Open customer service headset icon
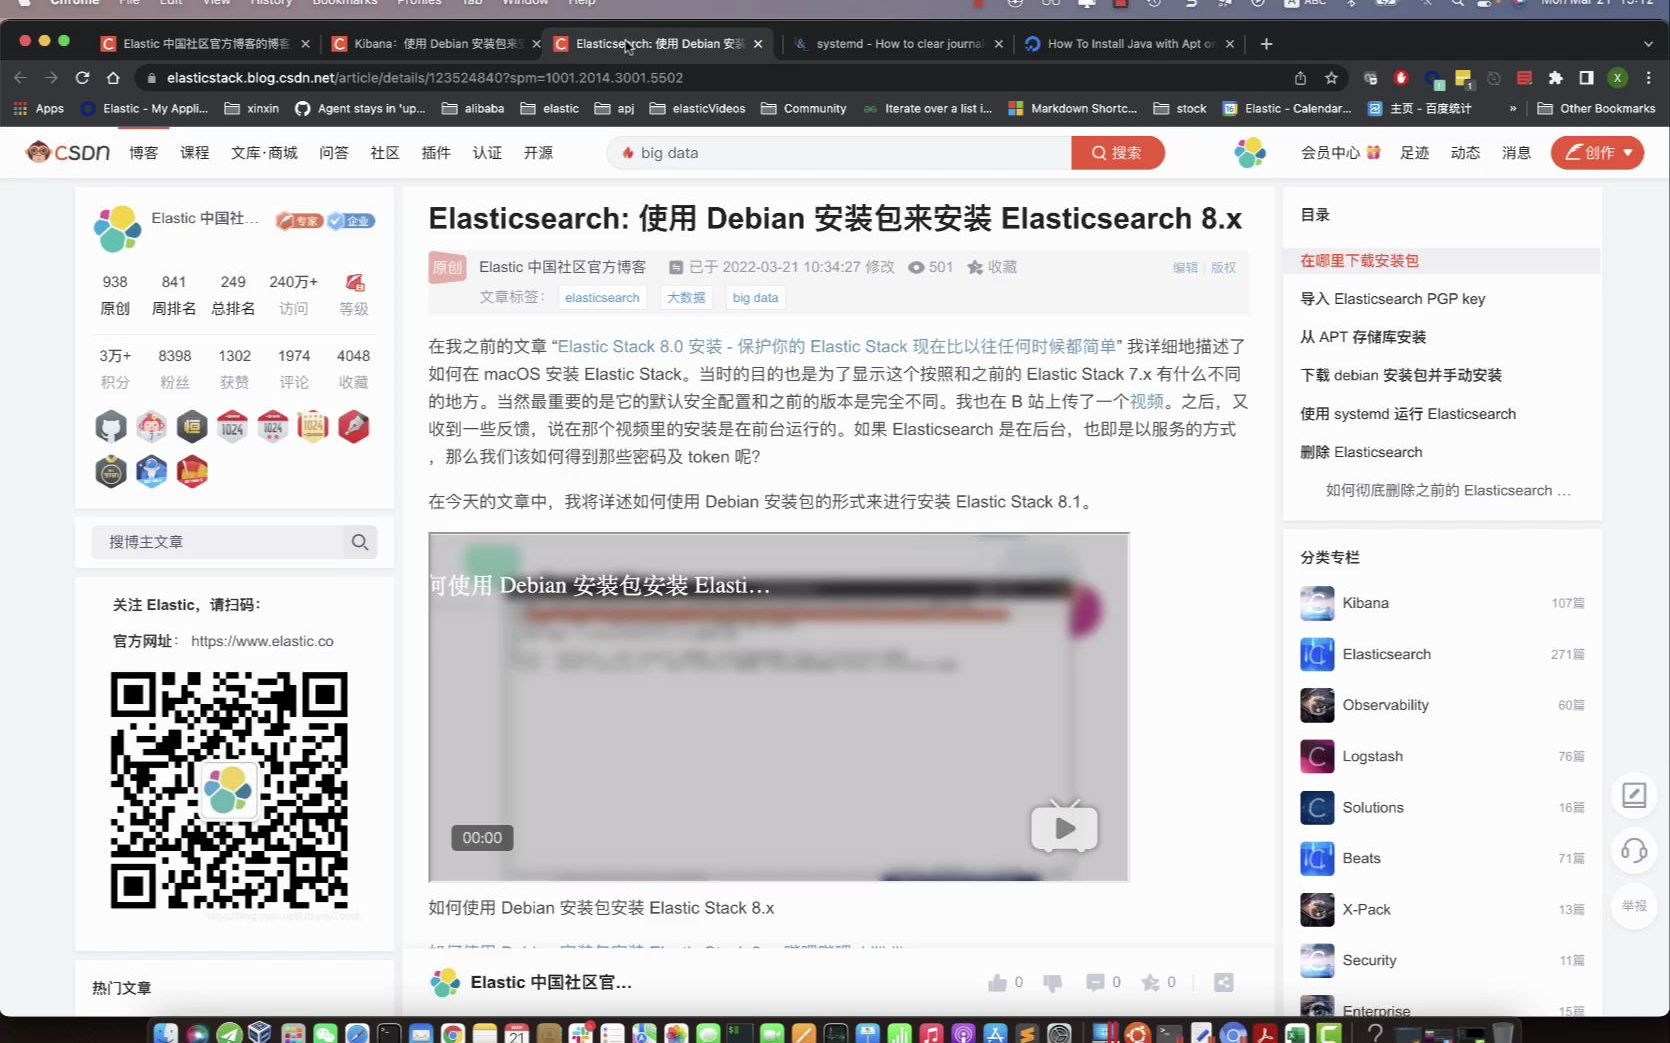This screenshot has height=1043, width=1670. [x=1634, y=851]
